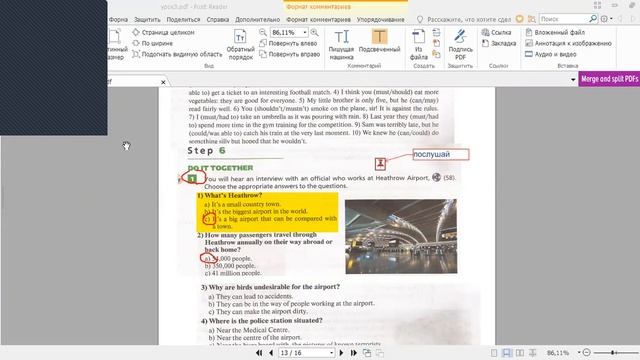
Task: Open the Защитить ribbon tab
Action: pos(147,19)
